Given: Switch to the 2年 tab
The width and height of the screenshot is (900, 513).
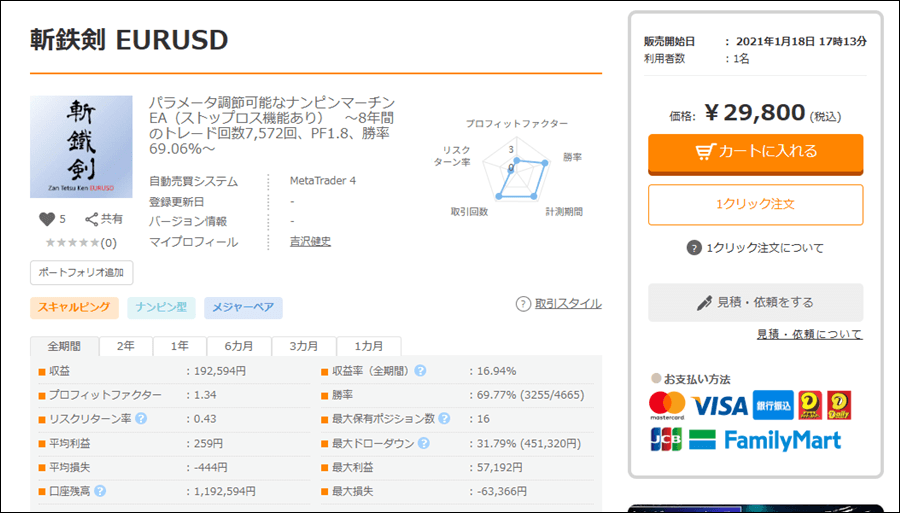Looking at the screenshot, I should [126, 346].
